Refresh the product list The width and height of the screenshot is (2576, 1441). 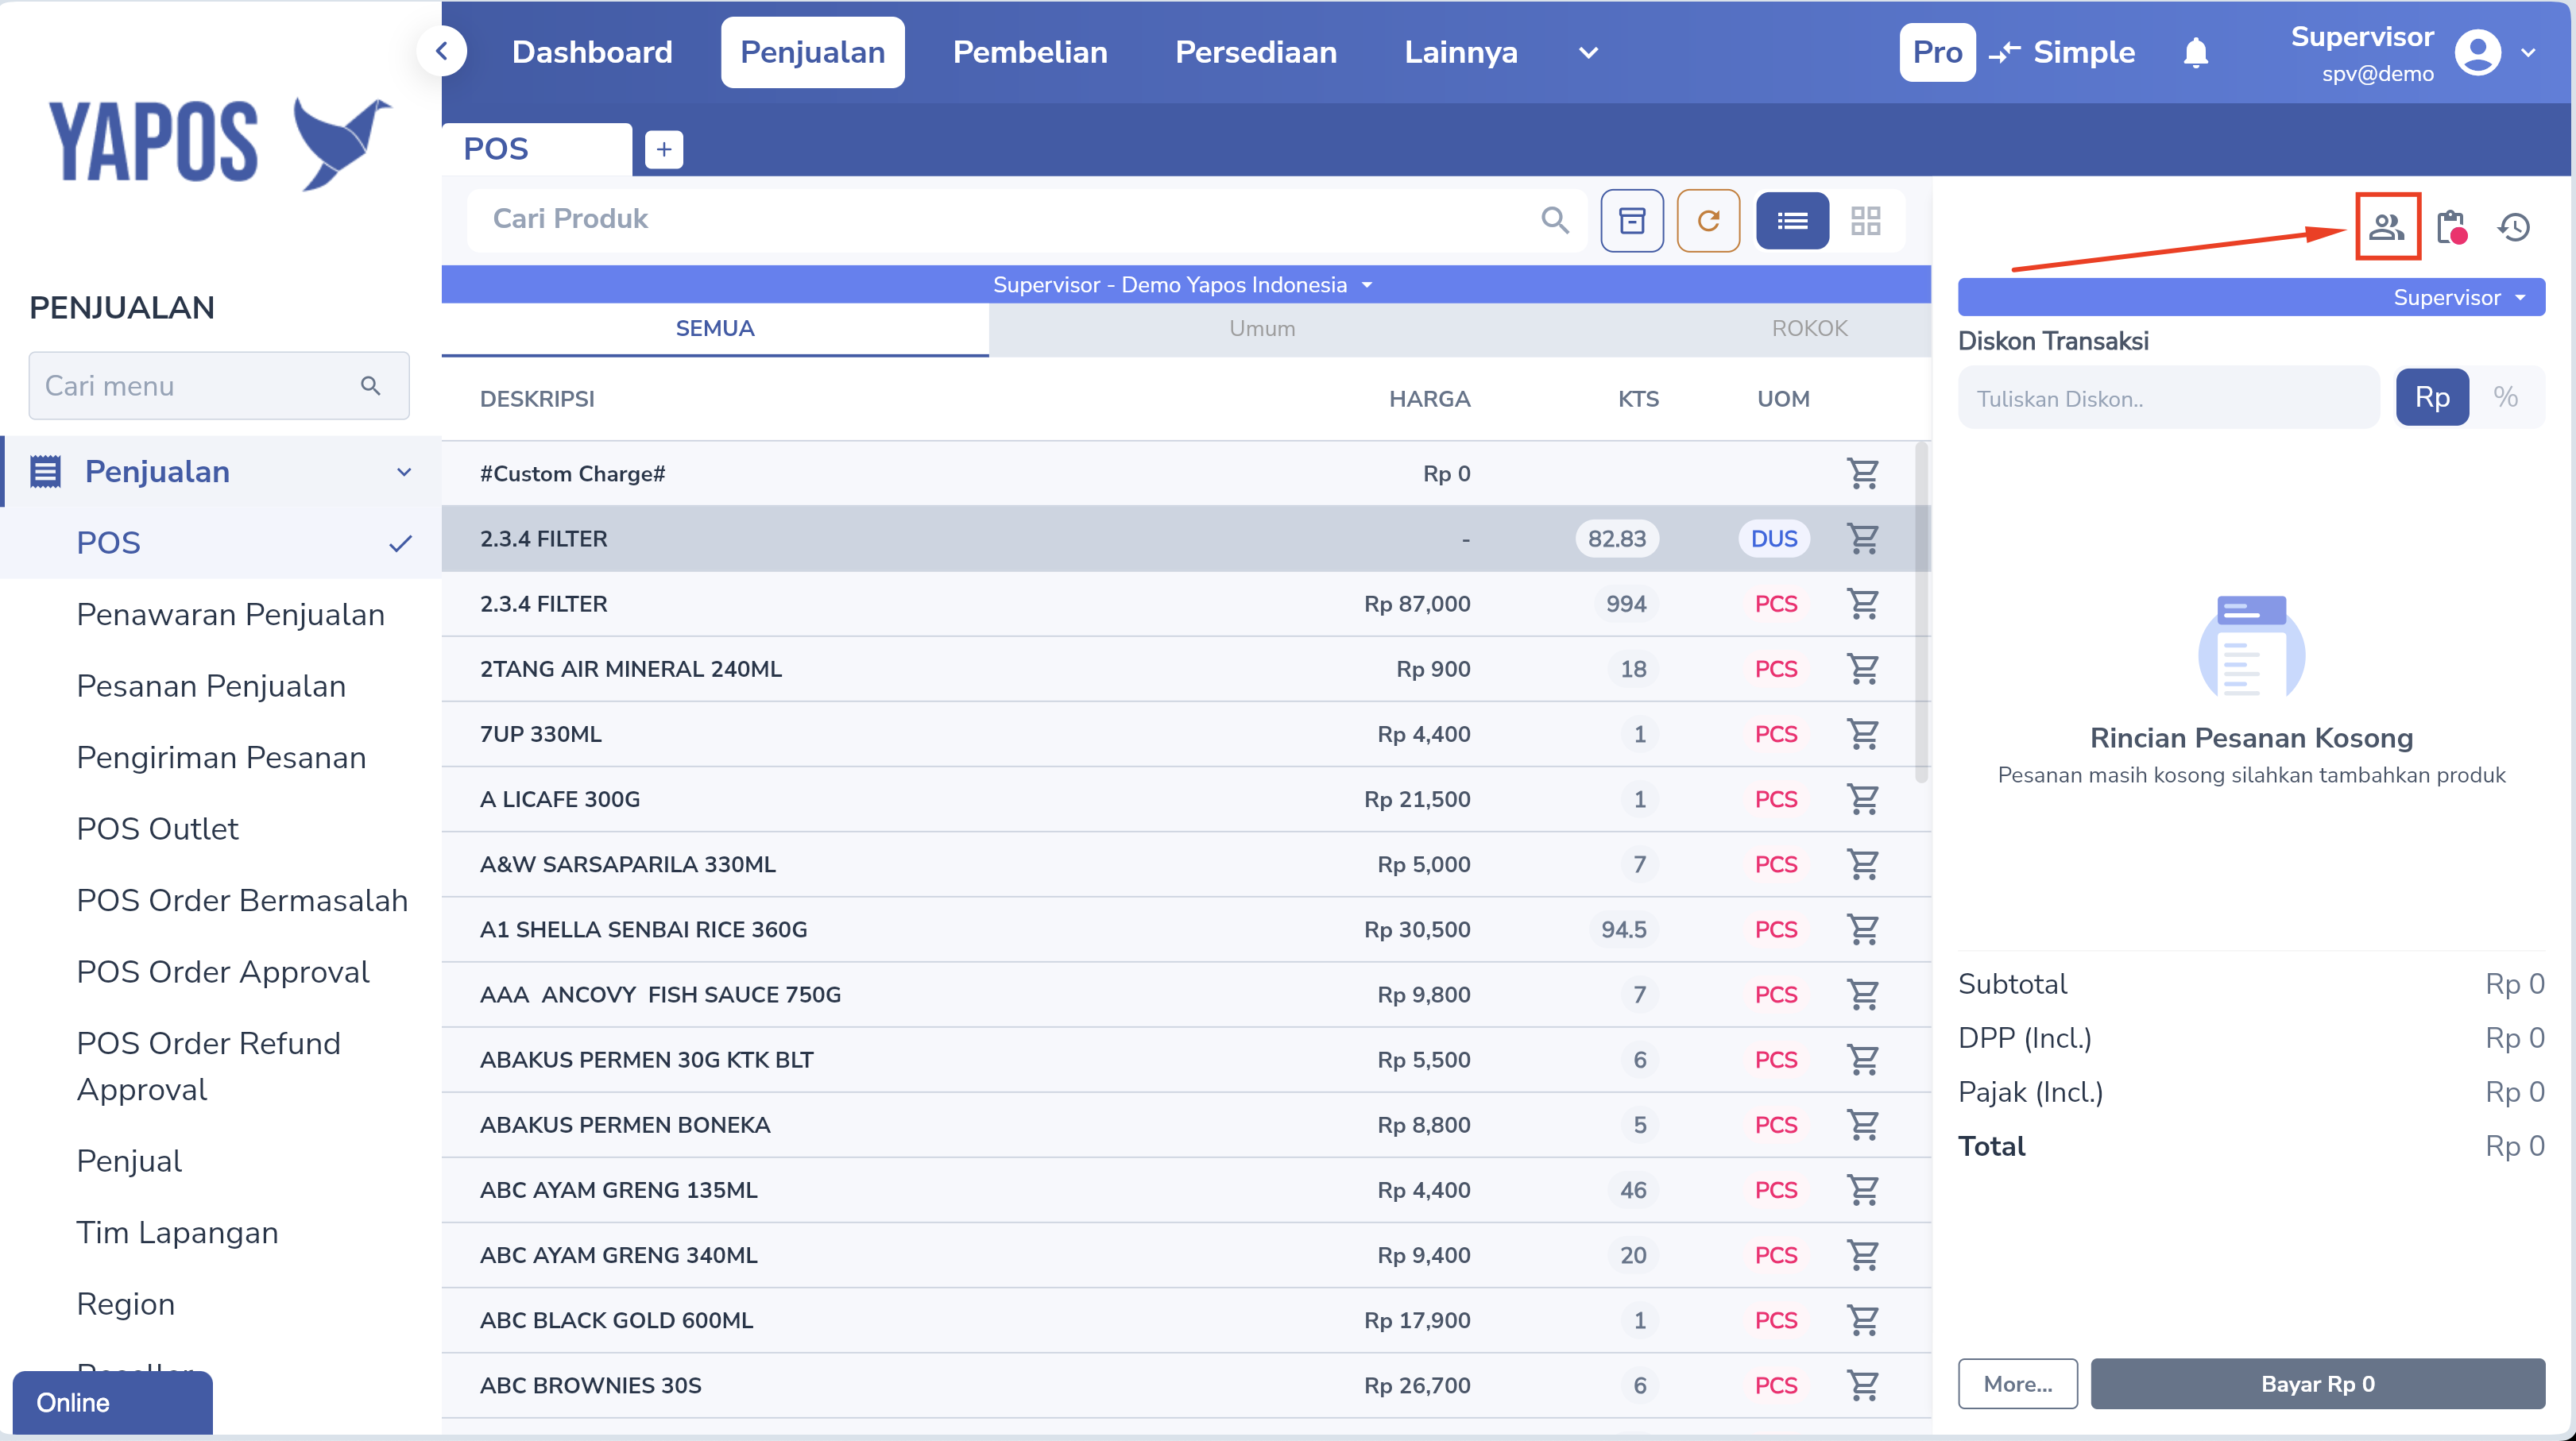1708,220
